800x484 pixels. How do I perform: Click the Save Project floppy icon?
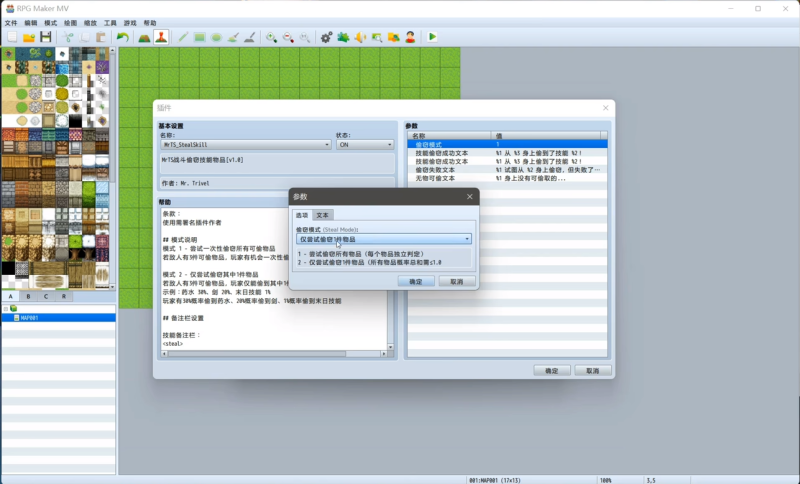click(46, 37)
